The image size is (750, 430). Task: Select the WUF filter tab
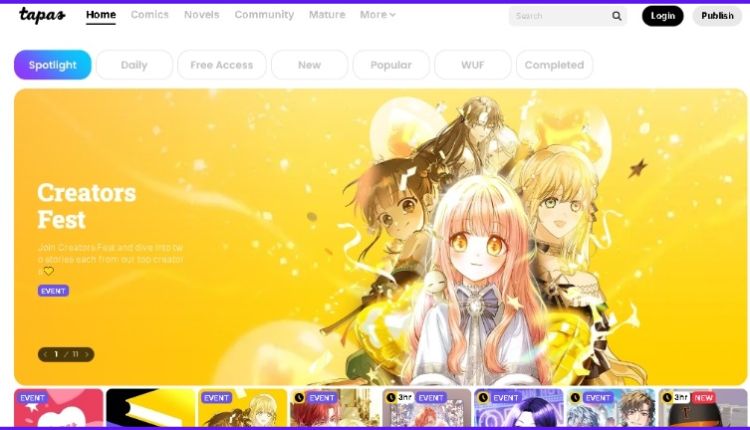(473, 65)
